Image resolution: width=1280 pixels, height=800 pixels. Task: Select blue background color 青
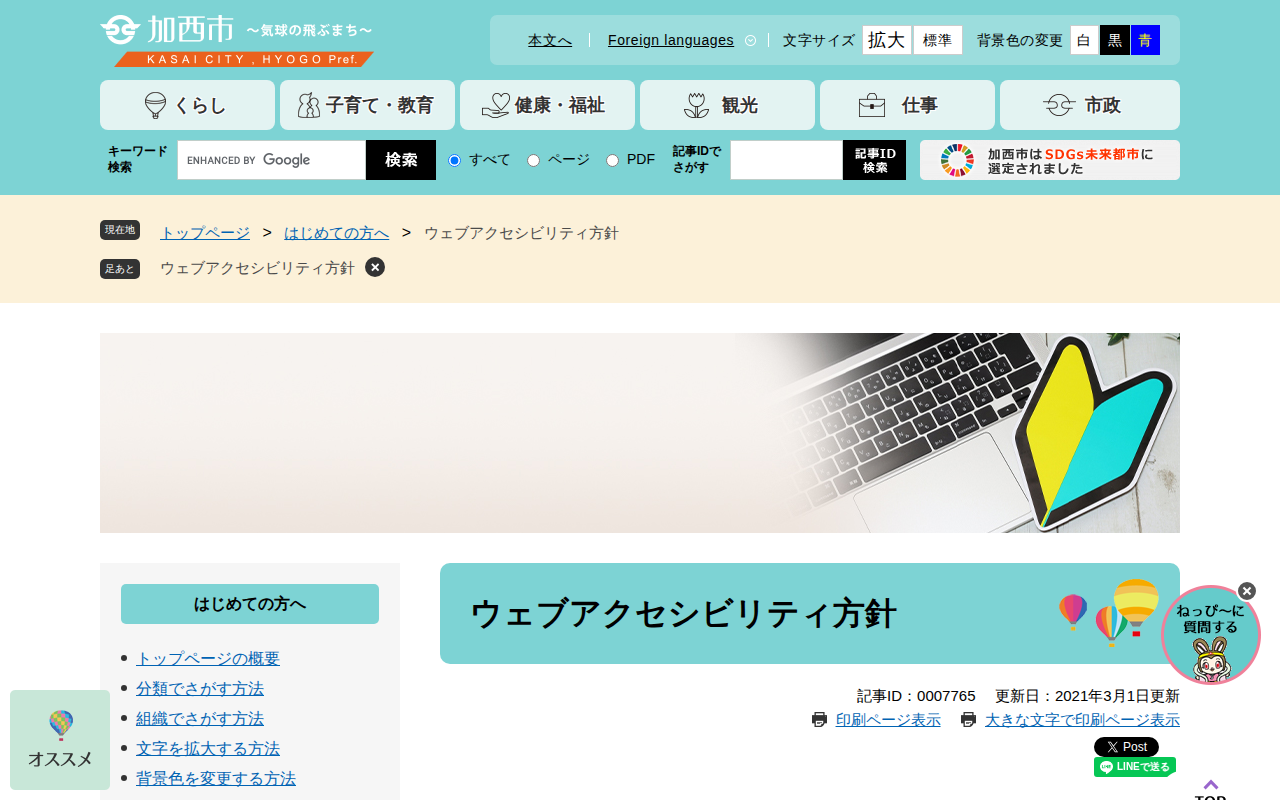[1145, 40]
